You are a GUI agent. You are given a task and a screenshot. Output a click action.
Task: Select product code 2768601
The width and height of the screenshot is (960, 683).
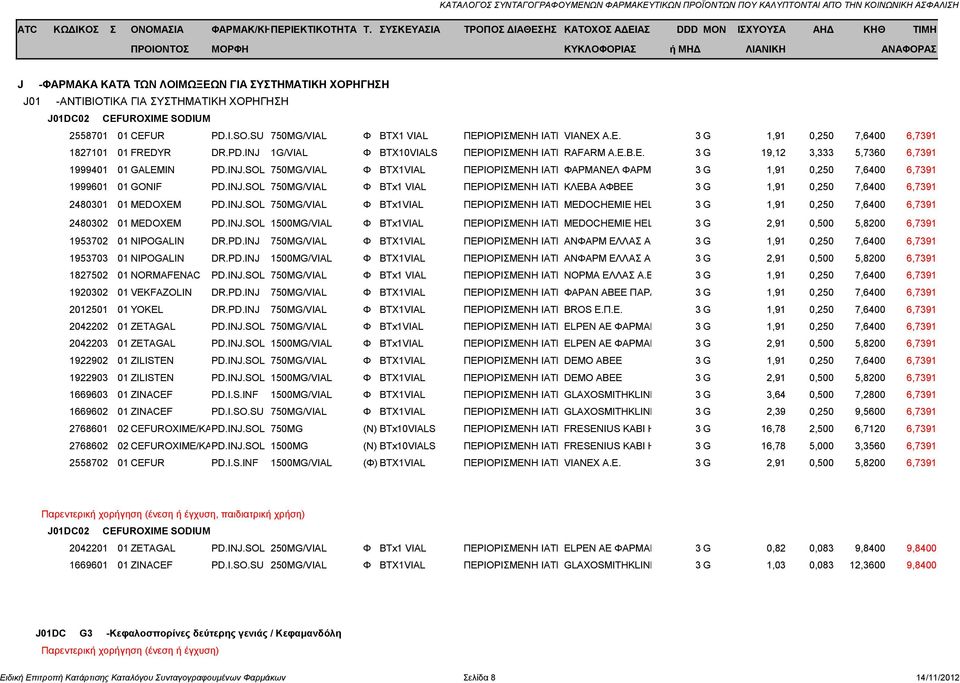point(88,429)
